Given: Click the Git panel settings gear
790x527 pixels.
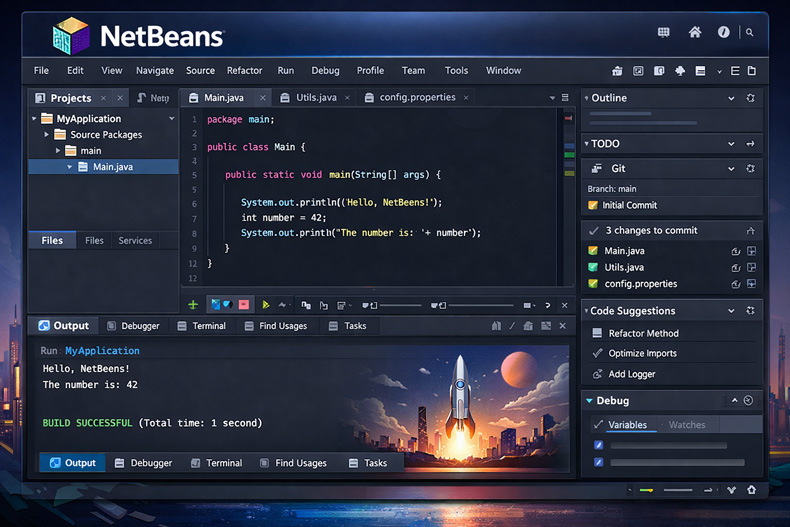Looking at the screenshot, I should coord(751,168).
